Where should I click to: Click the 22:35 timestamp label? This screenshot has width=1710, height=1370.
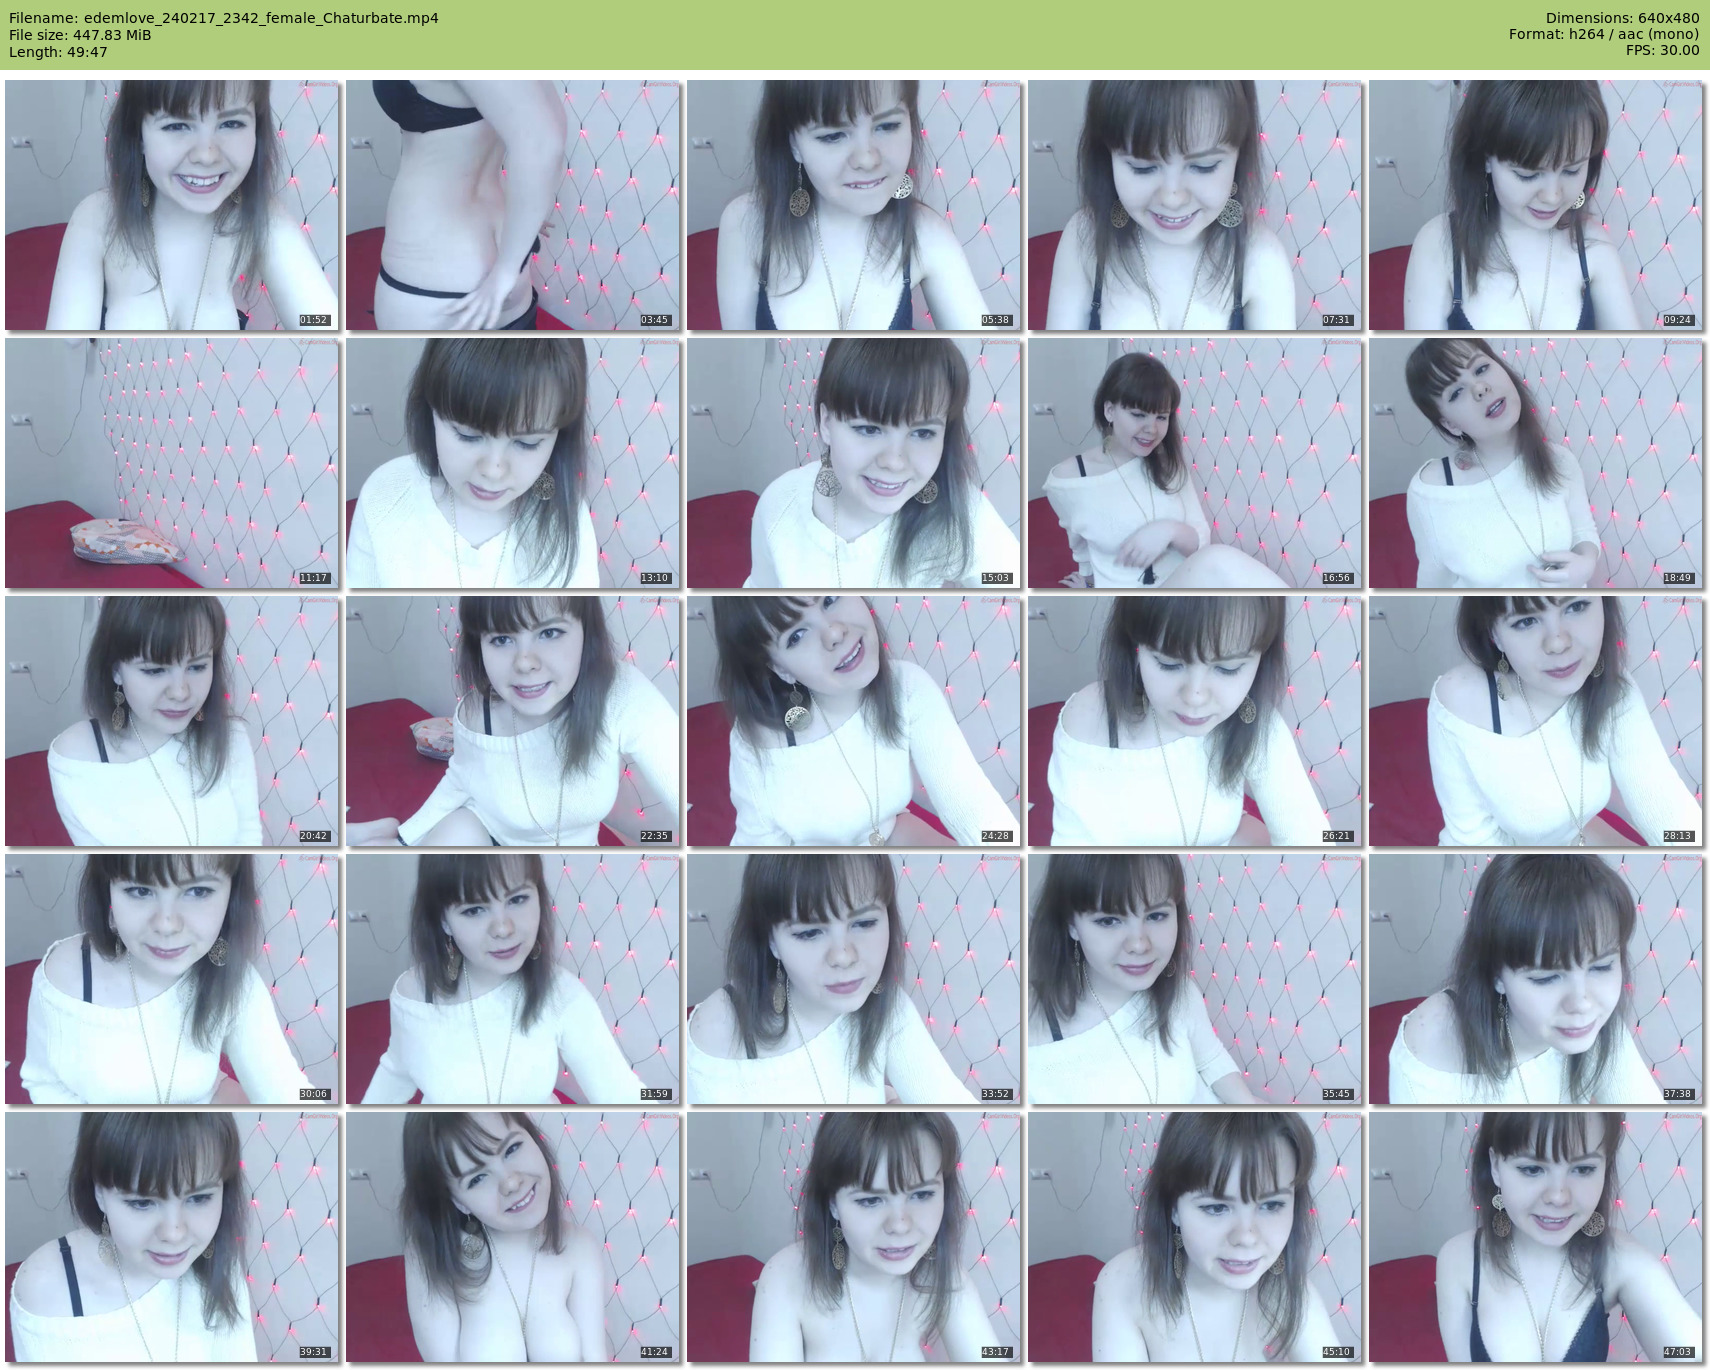pos(654,836)
